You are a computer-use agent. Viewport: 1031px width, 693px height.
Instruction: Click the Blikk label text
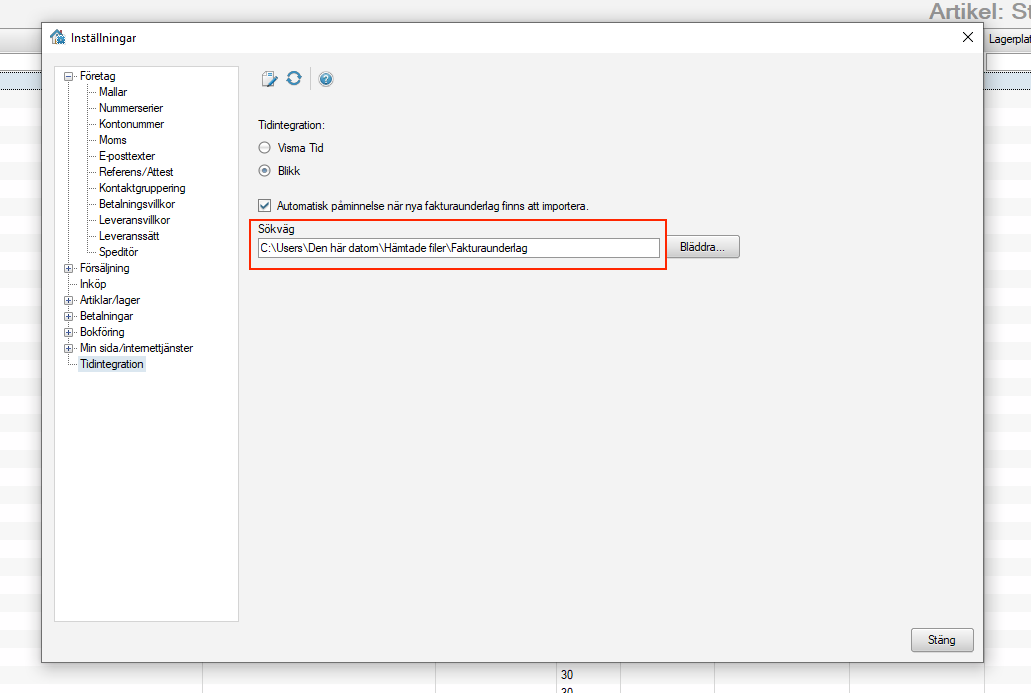(289, 171)
